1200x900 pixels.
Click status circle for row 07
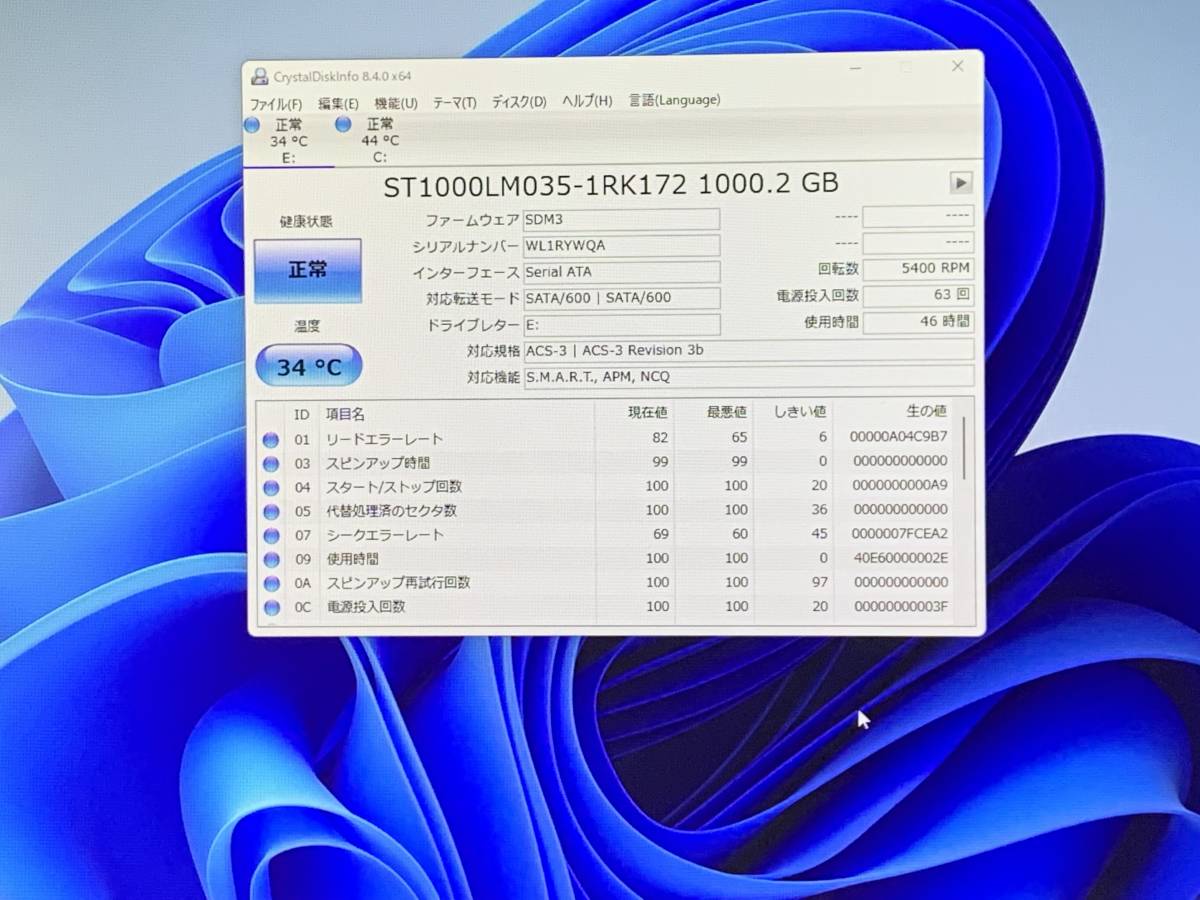tap(271, 536)
